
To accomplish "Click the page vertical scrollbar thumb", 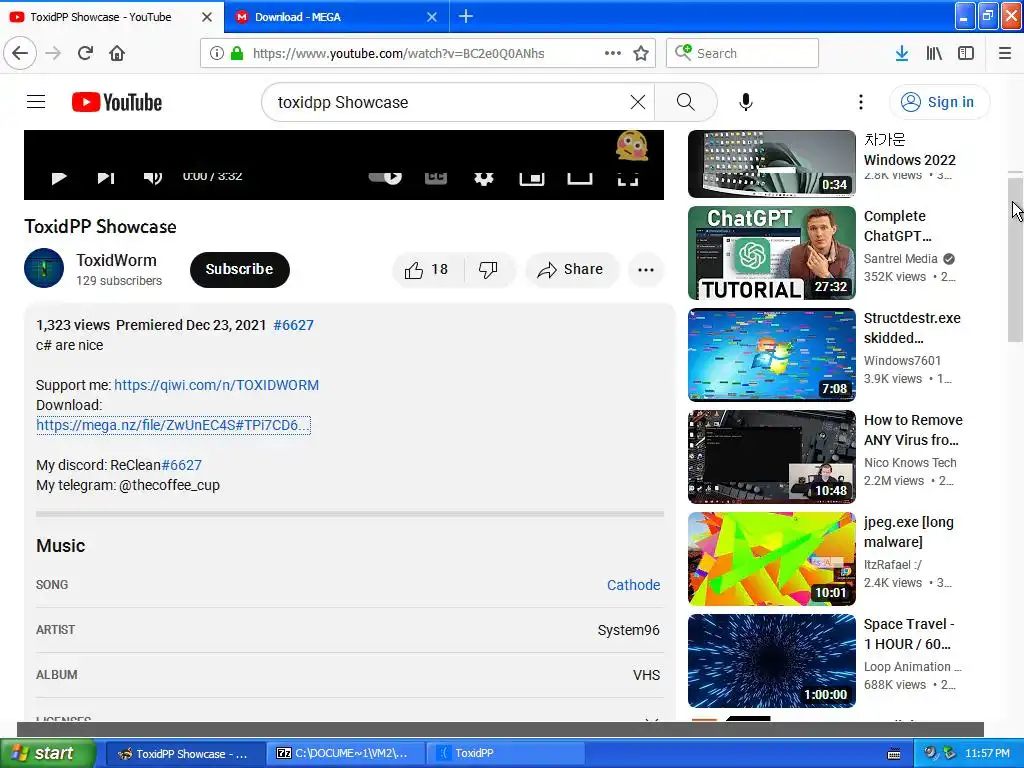I will (1015, 258).
